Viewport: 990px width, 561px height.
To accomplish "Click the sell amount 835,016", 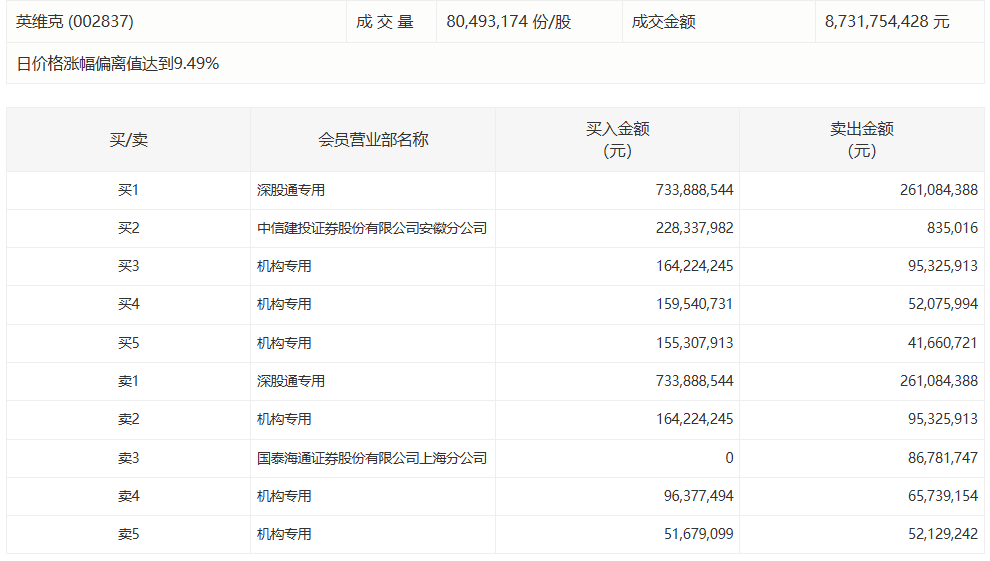I will (x=951, y=228).
